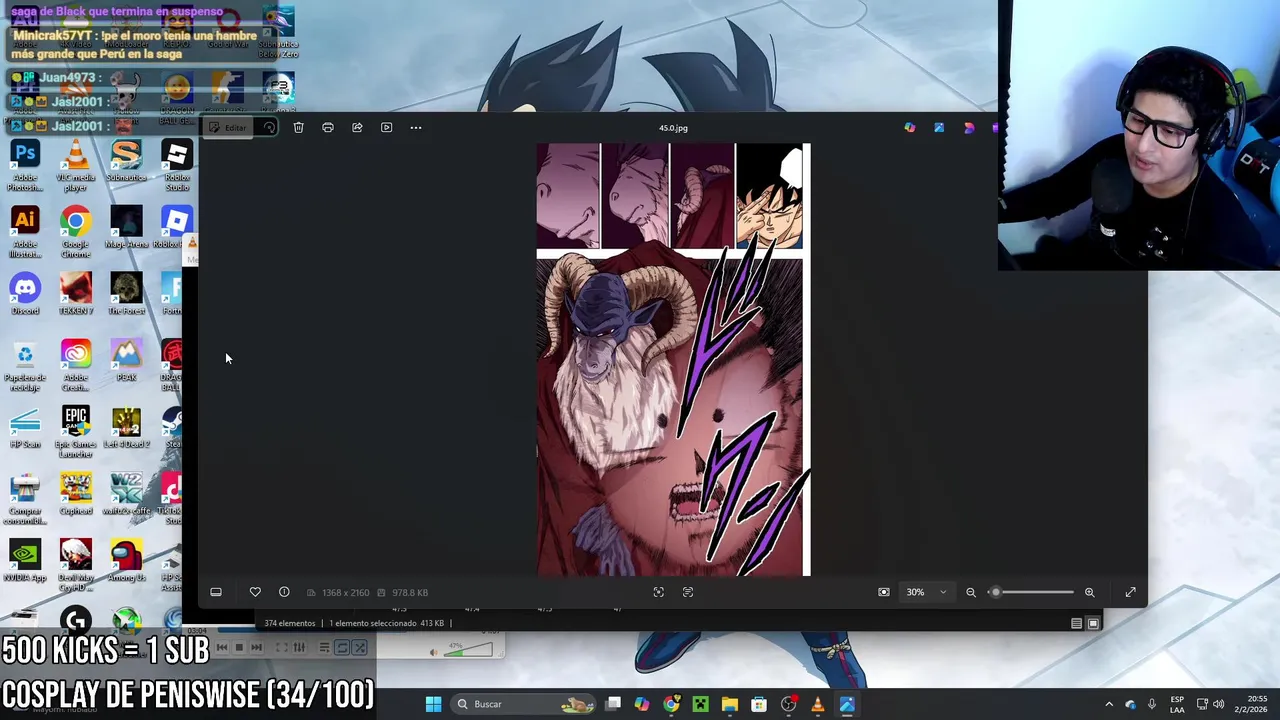Open Papelera de reciclaje on desktop
1280x720 pixels.
pyautogui.click(x=25, y=366)
